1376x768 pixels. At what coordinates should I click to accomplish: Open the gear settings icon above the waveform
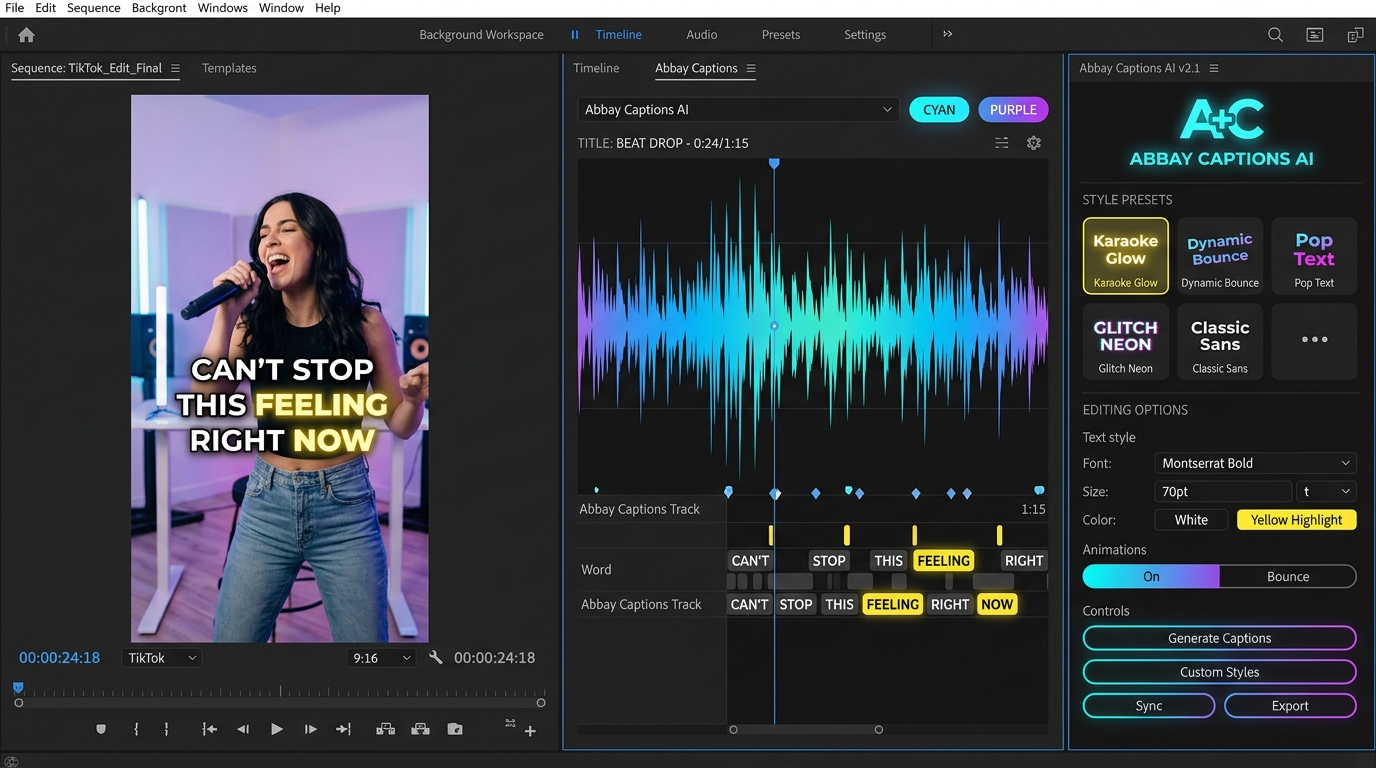coord(1034,143)
